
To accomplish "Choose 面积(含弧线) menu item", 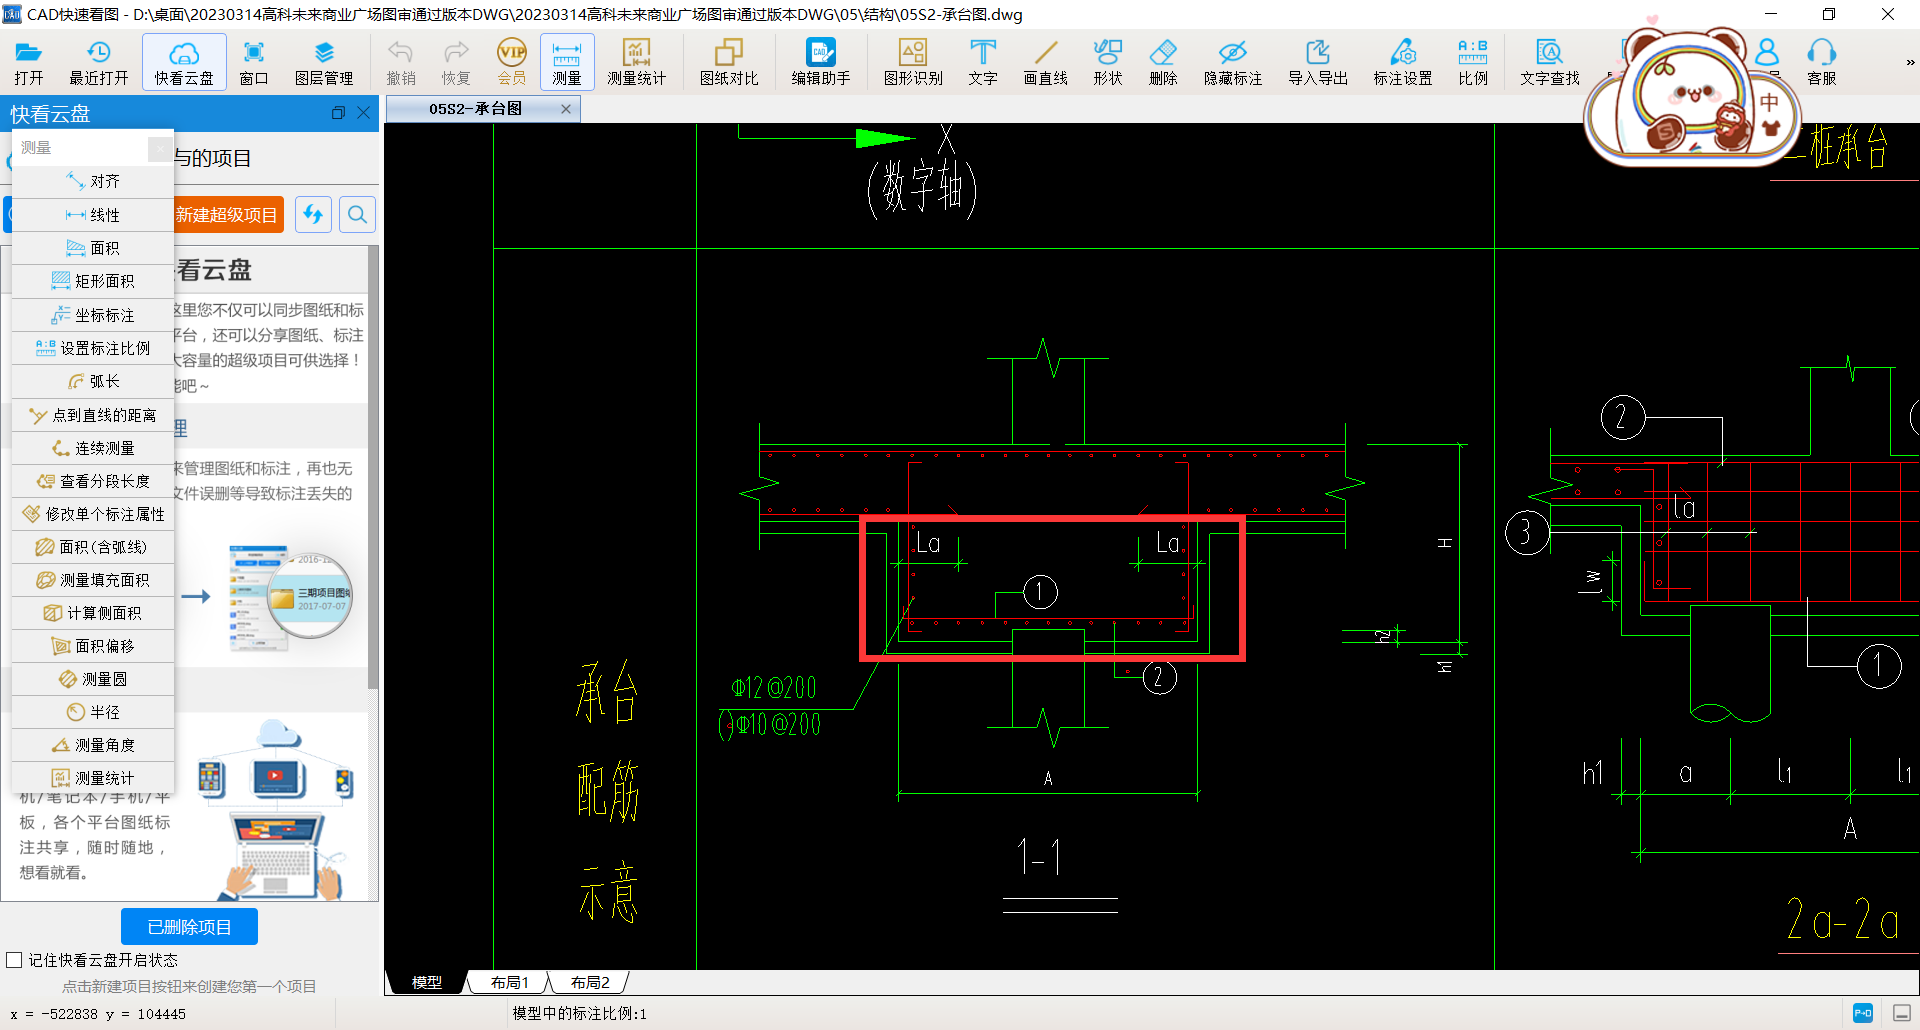I will (x=93, y=547).
